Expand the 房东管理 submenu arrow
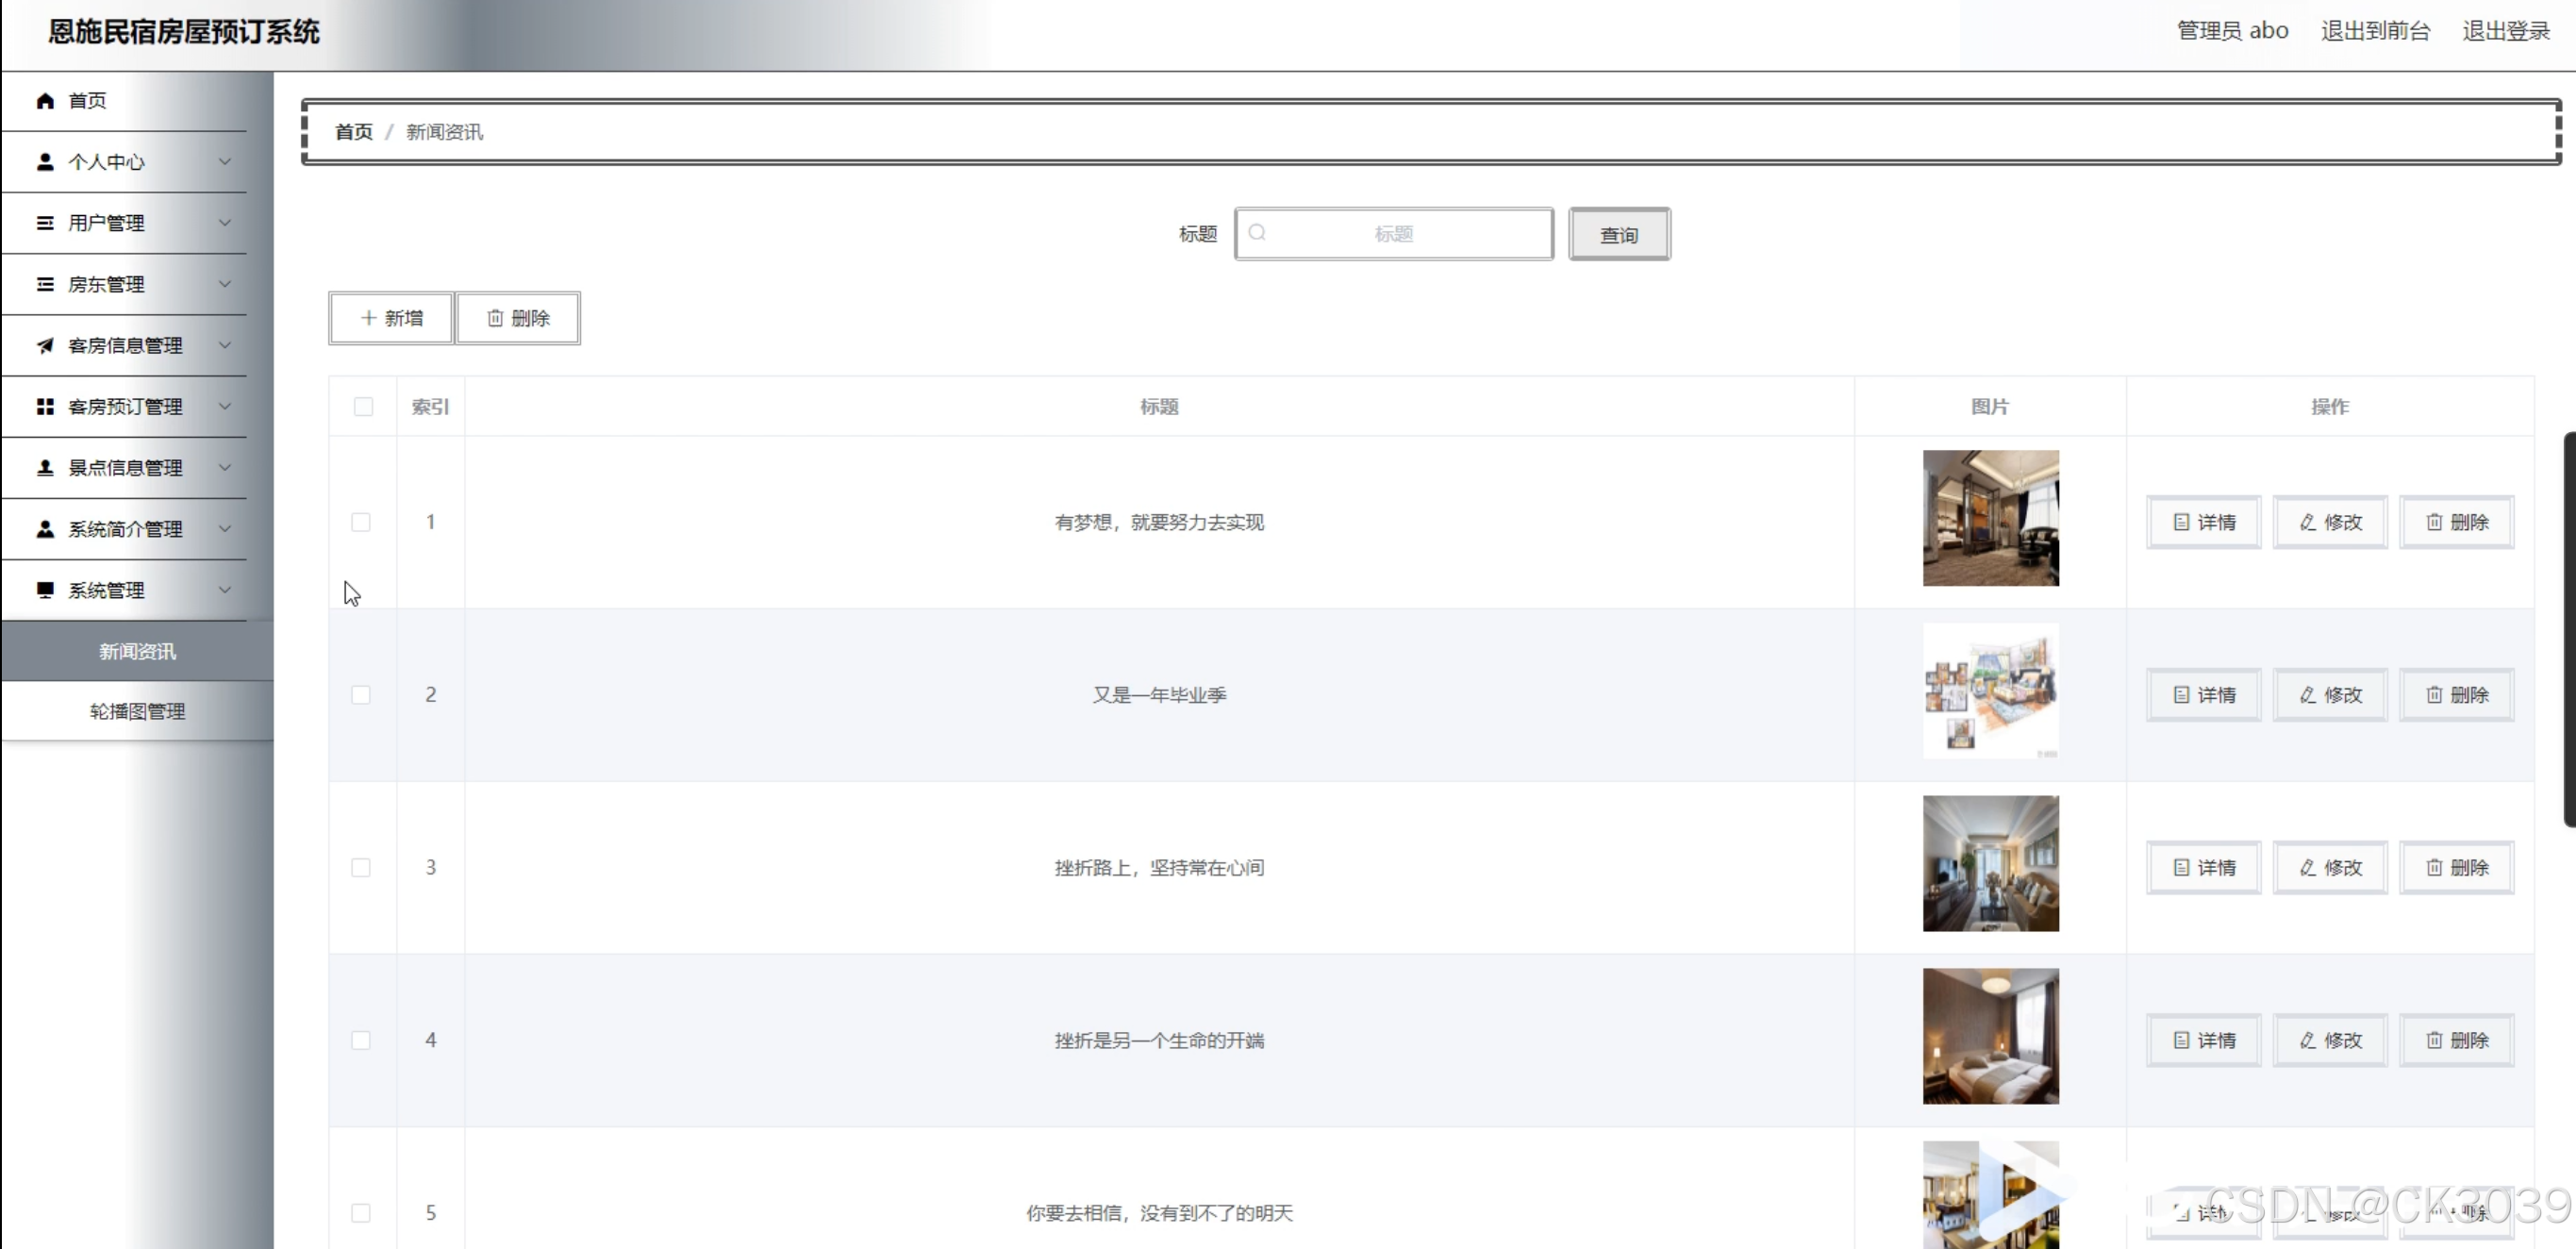 (225, 284)
